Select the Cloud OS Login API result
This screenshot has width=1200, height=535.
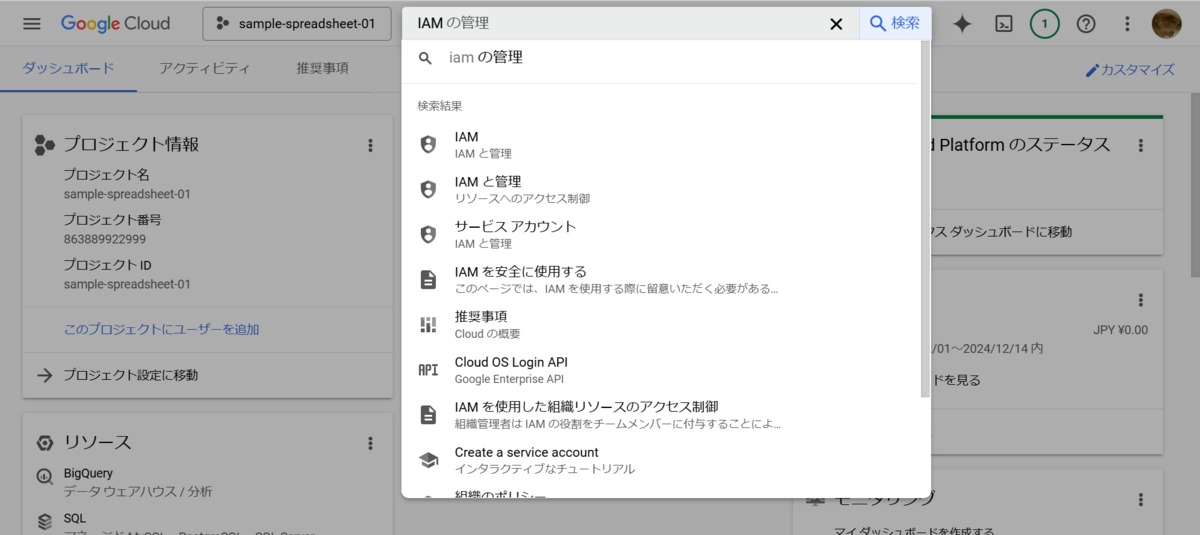660,370
